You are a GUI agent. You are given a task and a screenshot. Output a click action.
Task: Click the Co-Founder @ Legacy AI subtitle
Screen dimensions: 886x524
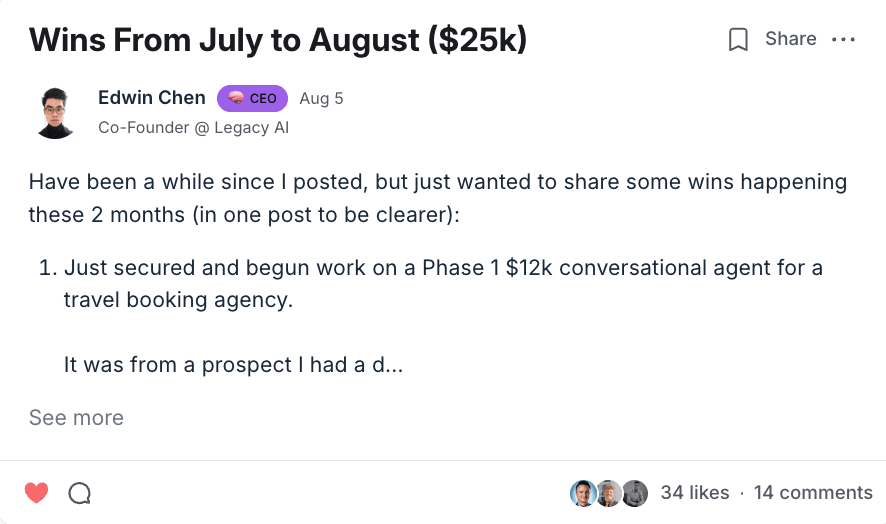(194, 128)
